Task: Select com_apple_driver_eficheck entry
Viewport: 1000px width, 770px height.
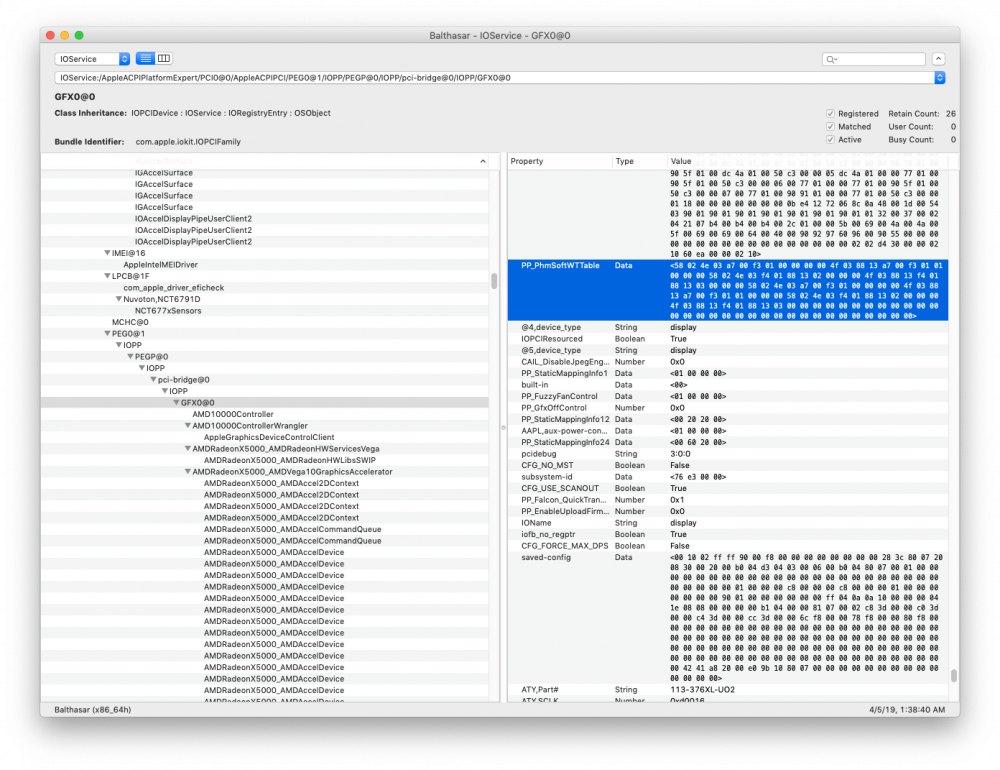Action: point(264,288)
